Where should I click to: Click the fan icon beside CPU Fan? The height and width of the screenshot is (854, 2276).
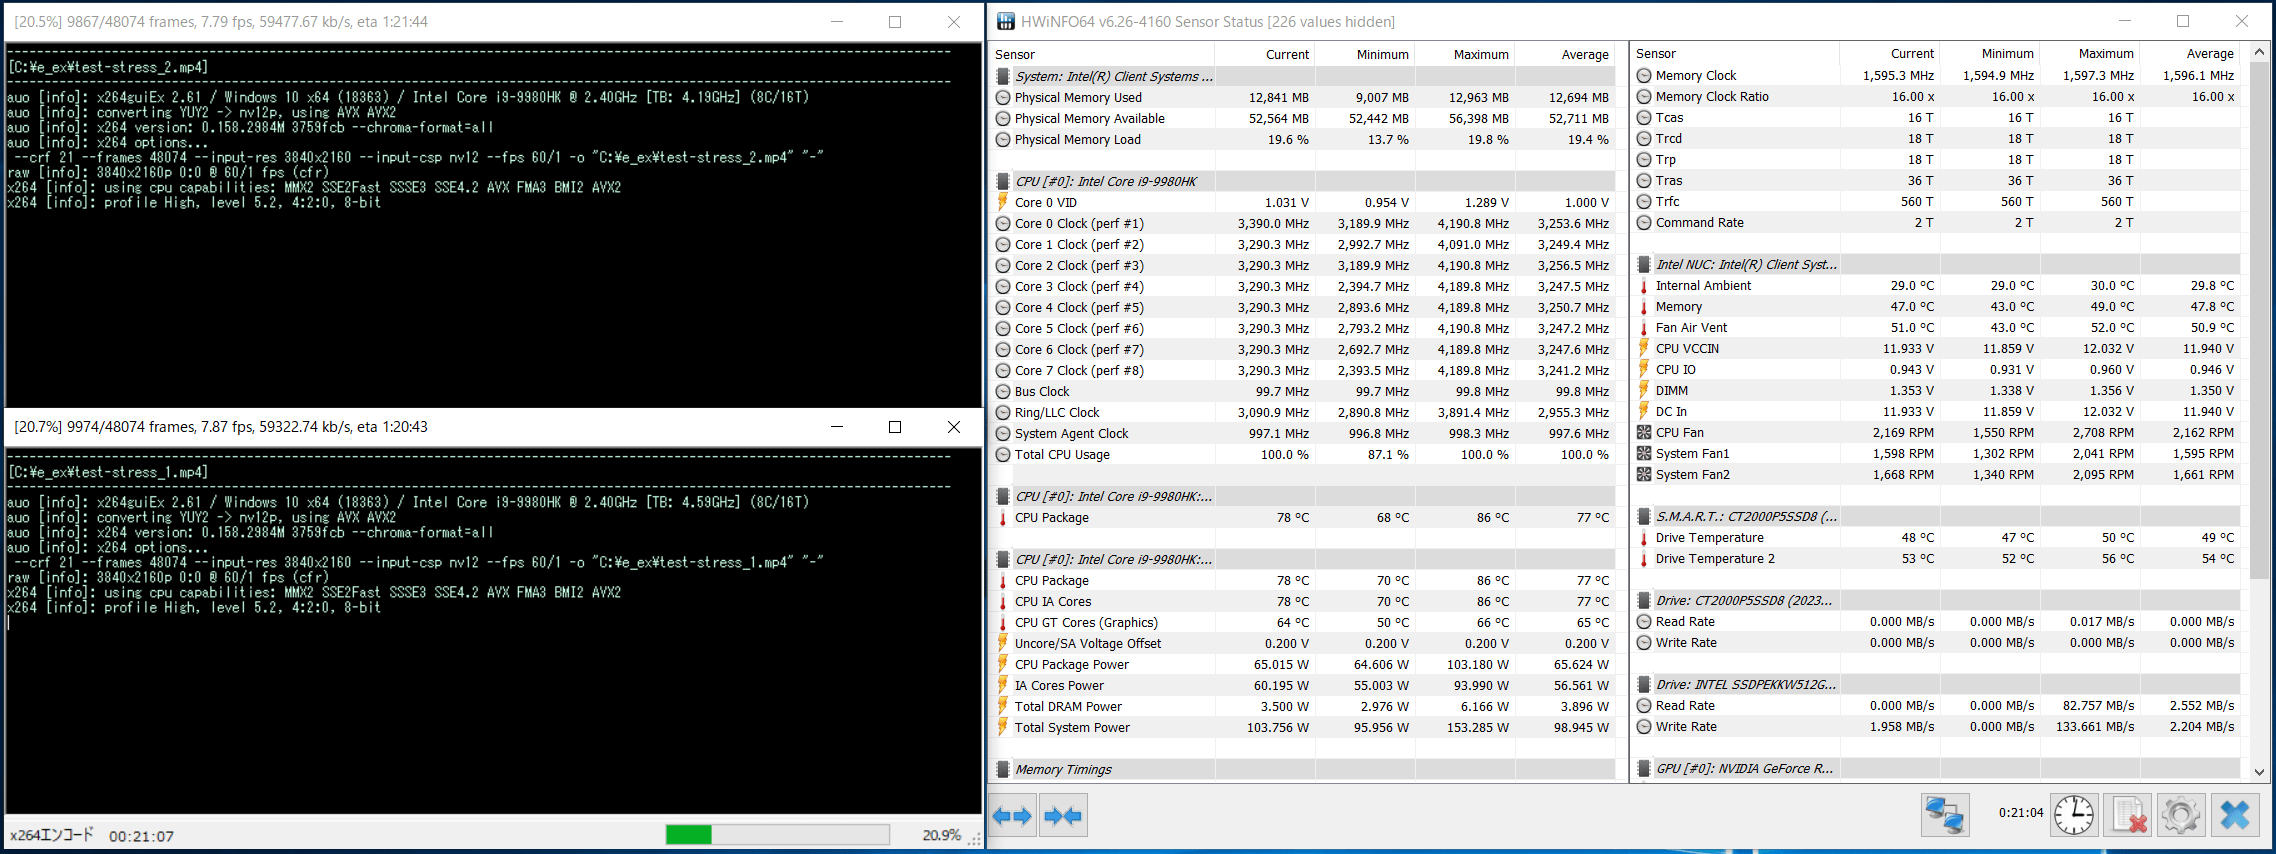coord(1643,432)
